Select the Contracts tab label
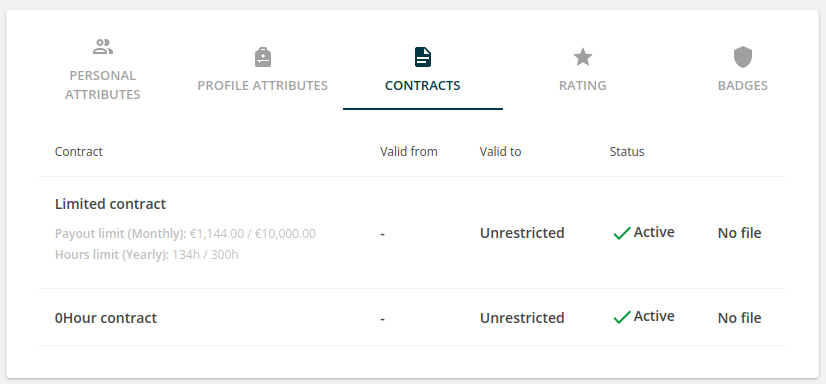The width and height of the screenshot is (826, 384). point(422,85)
